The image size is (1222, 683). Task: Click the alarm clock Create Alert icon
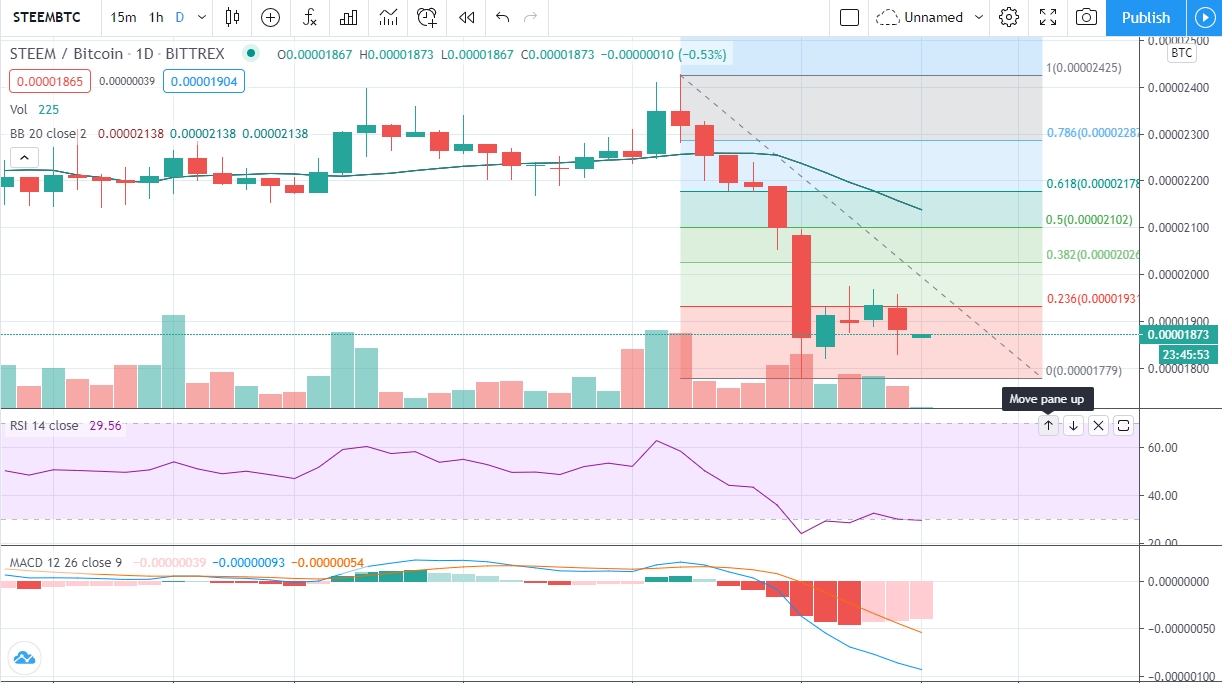click(x=427, y=17)
